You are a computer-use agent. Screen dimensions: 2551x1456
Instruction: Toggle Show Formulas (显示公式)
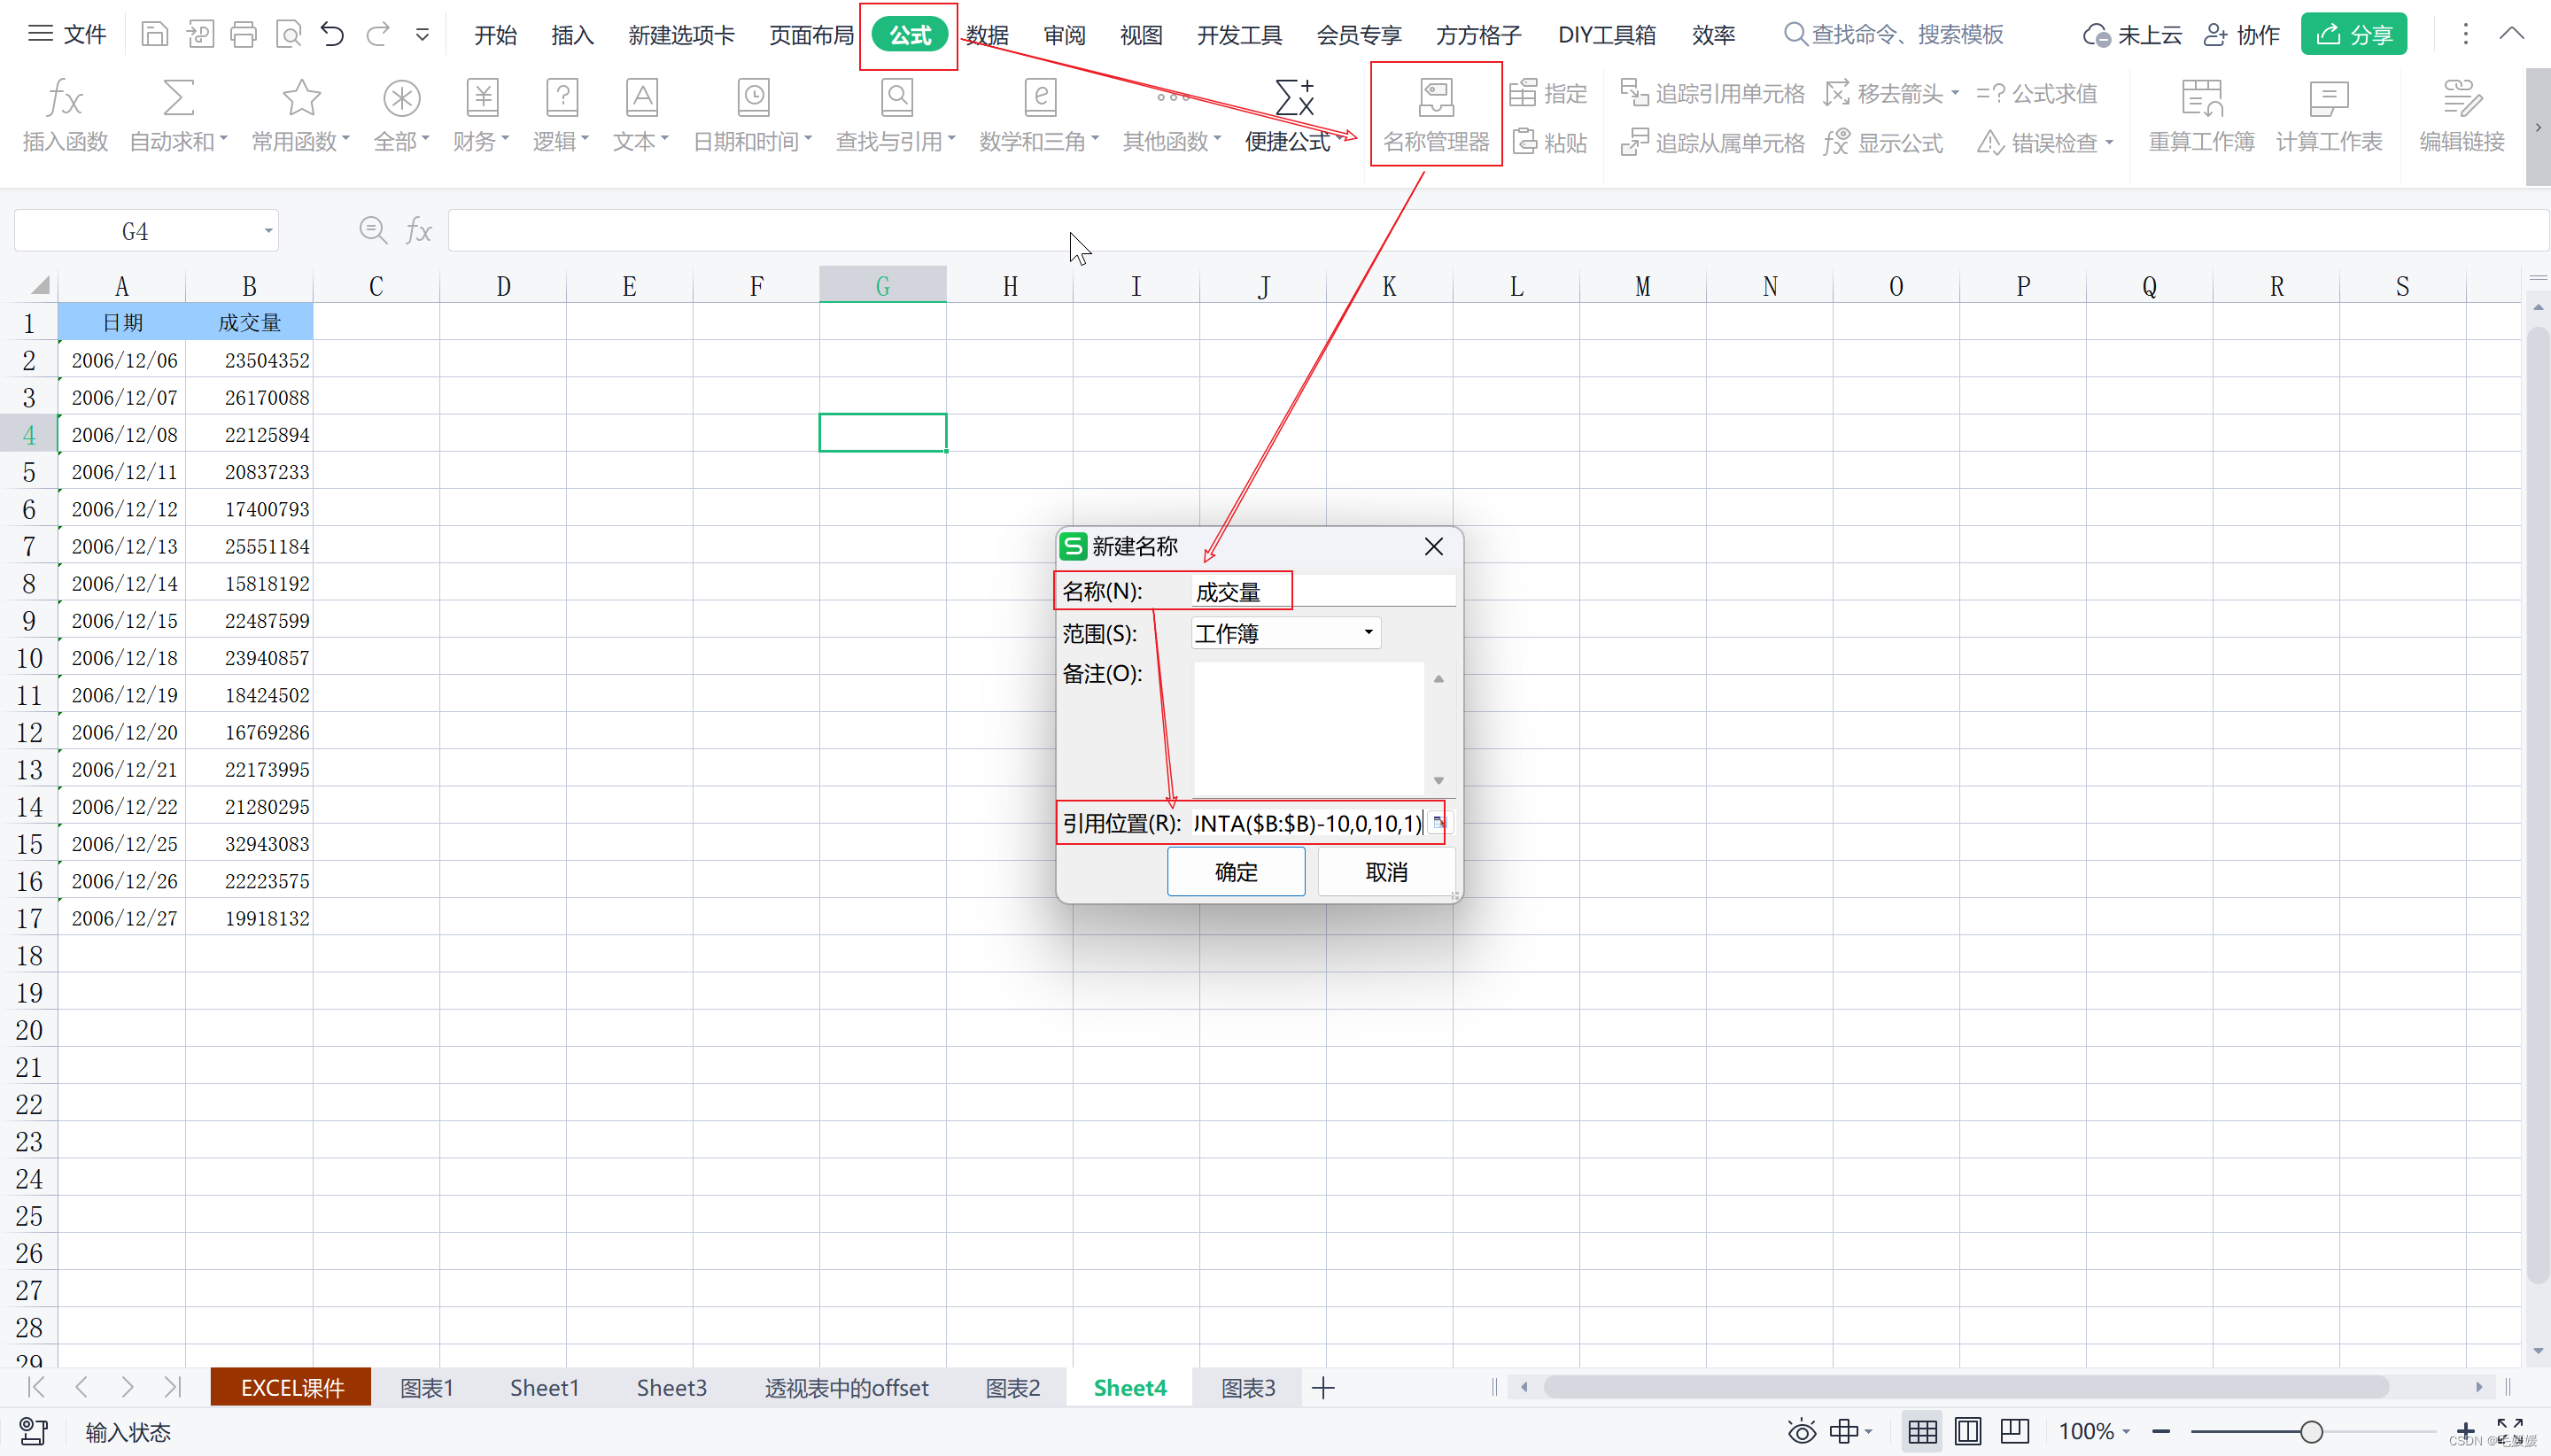click(x=1883, y=142)
